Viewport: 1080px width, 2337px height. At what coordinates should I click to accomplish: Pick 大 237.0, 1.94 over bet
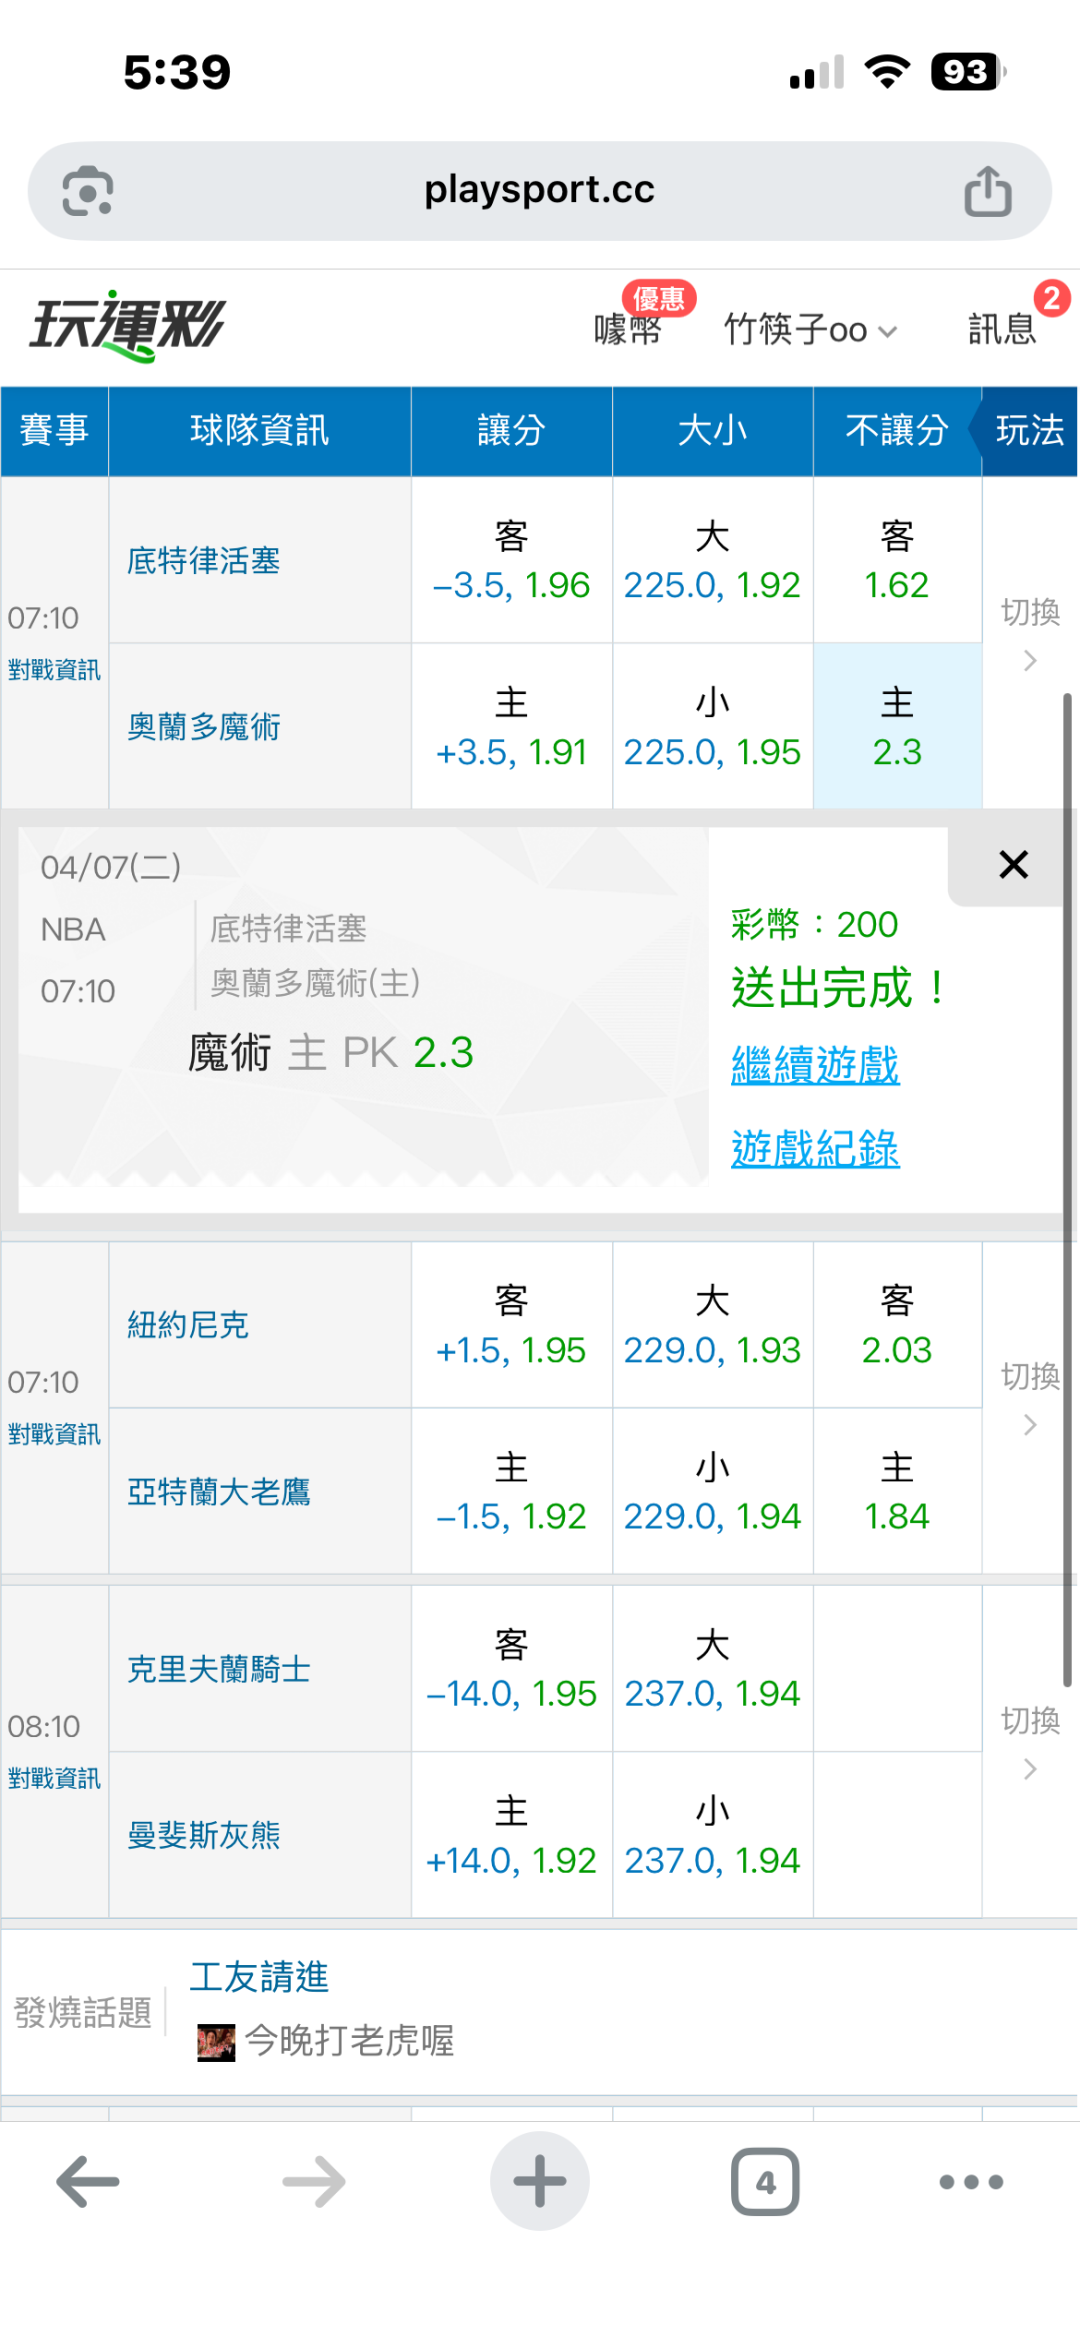[x=713, y=1669]
